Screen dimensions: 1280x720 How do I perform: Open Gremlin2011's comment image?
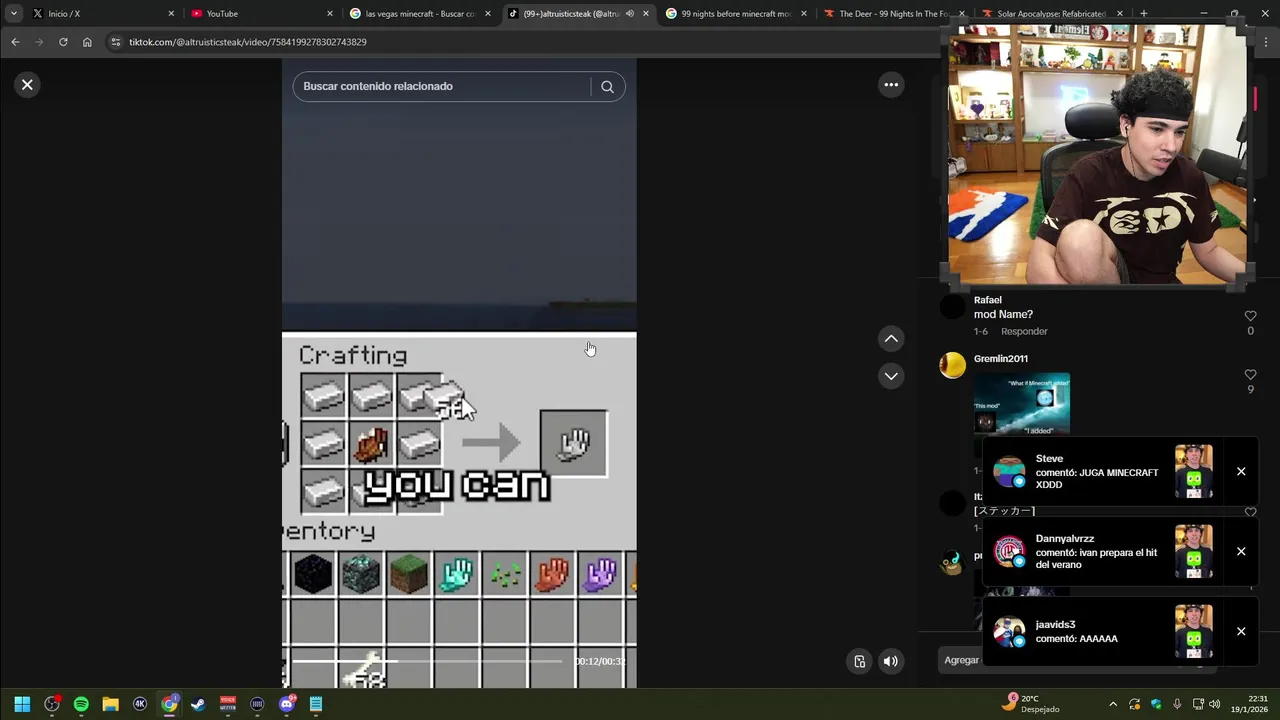(x=1022, y=405)
